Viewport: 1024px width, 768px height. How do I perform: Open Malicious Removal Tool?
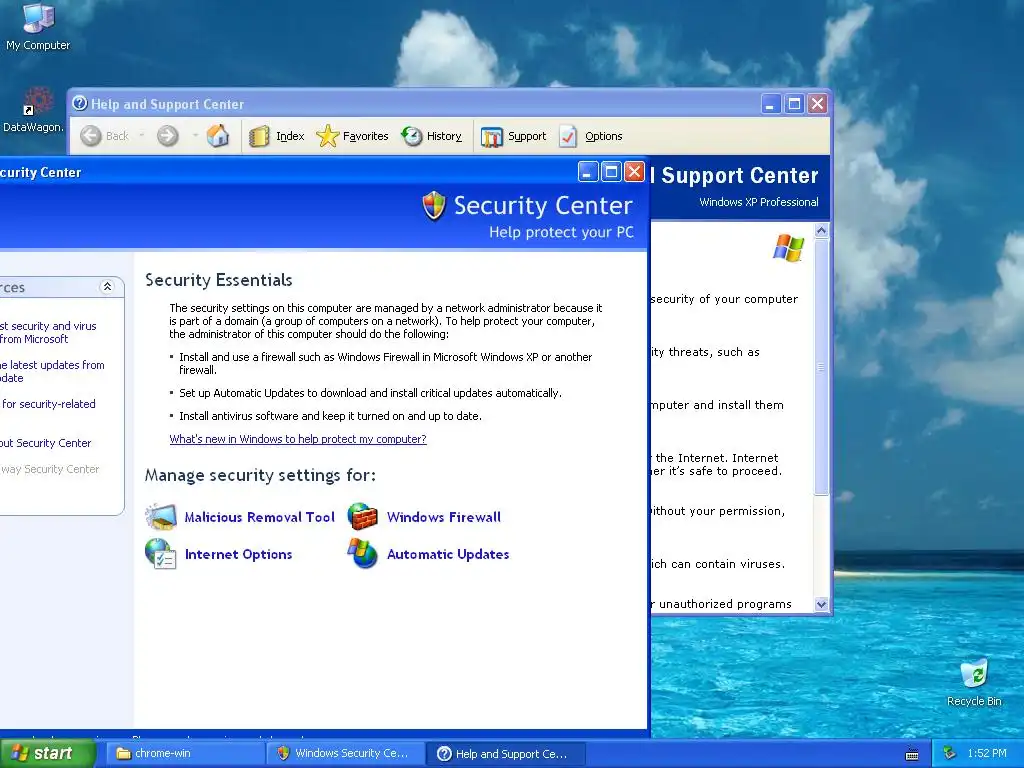(x=259, y=517)
